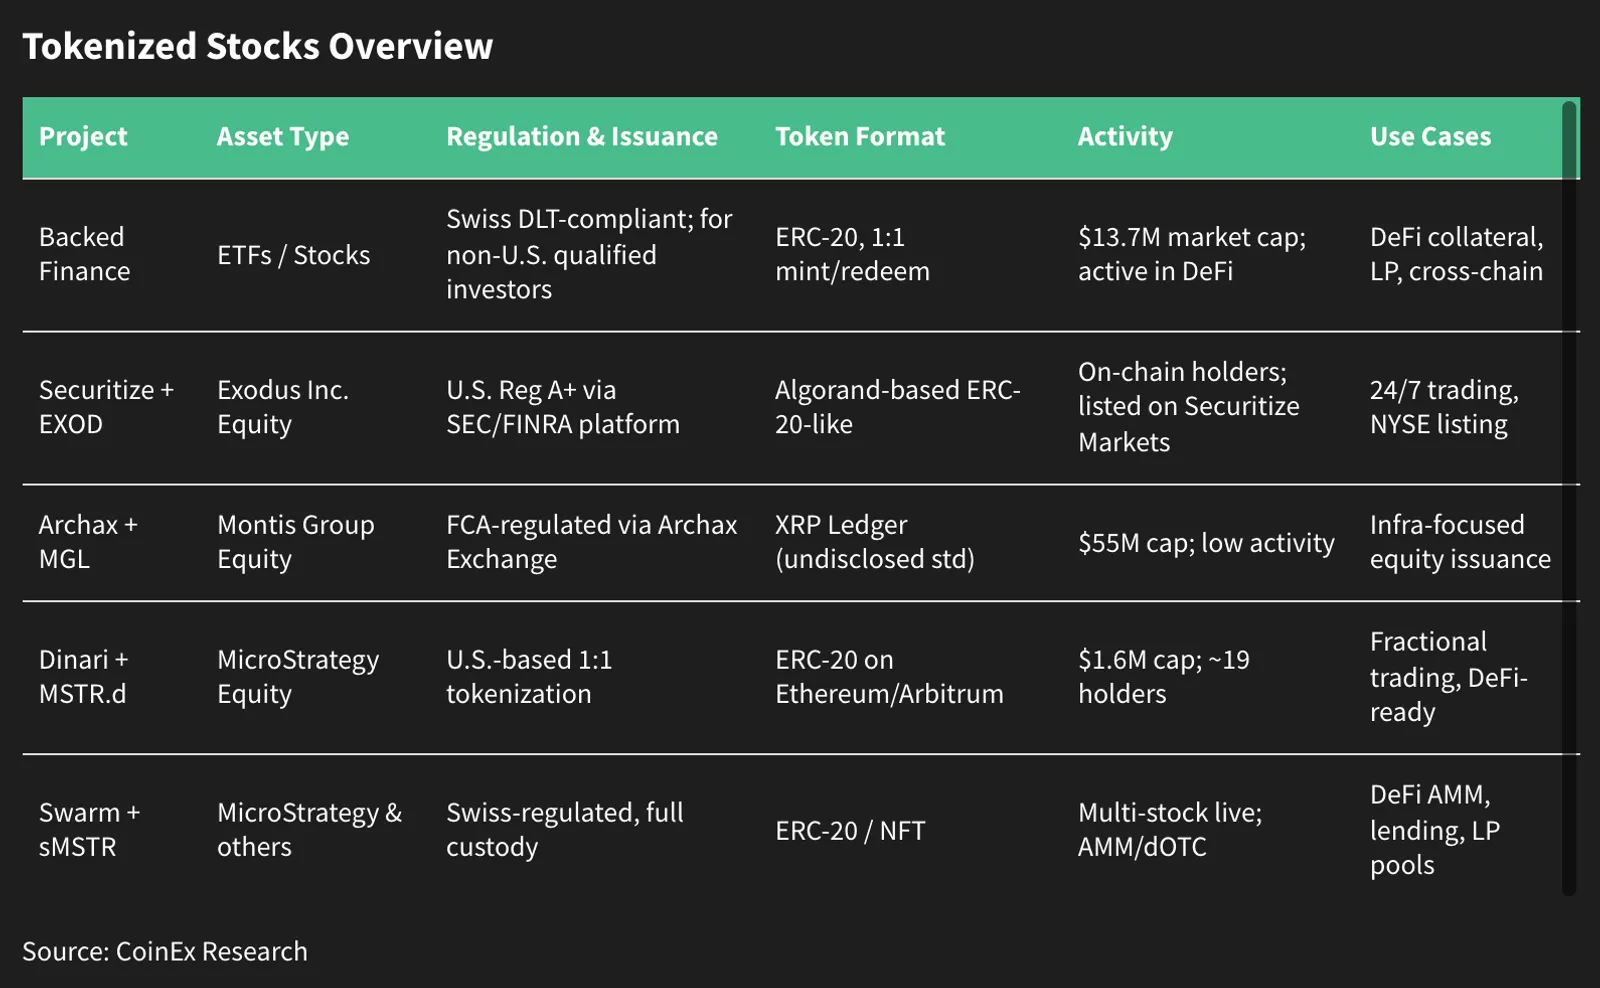Click the Asset Type column header
1600x988 pixels.
pos(283,137)
